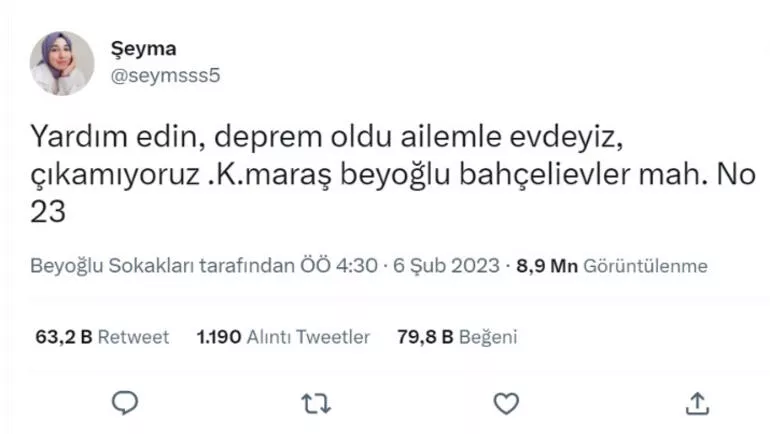Open 1.190 Alıntı Tweetler list
Screen dimensions: 770x434
click(x=283, y=337)
